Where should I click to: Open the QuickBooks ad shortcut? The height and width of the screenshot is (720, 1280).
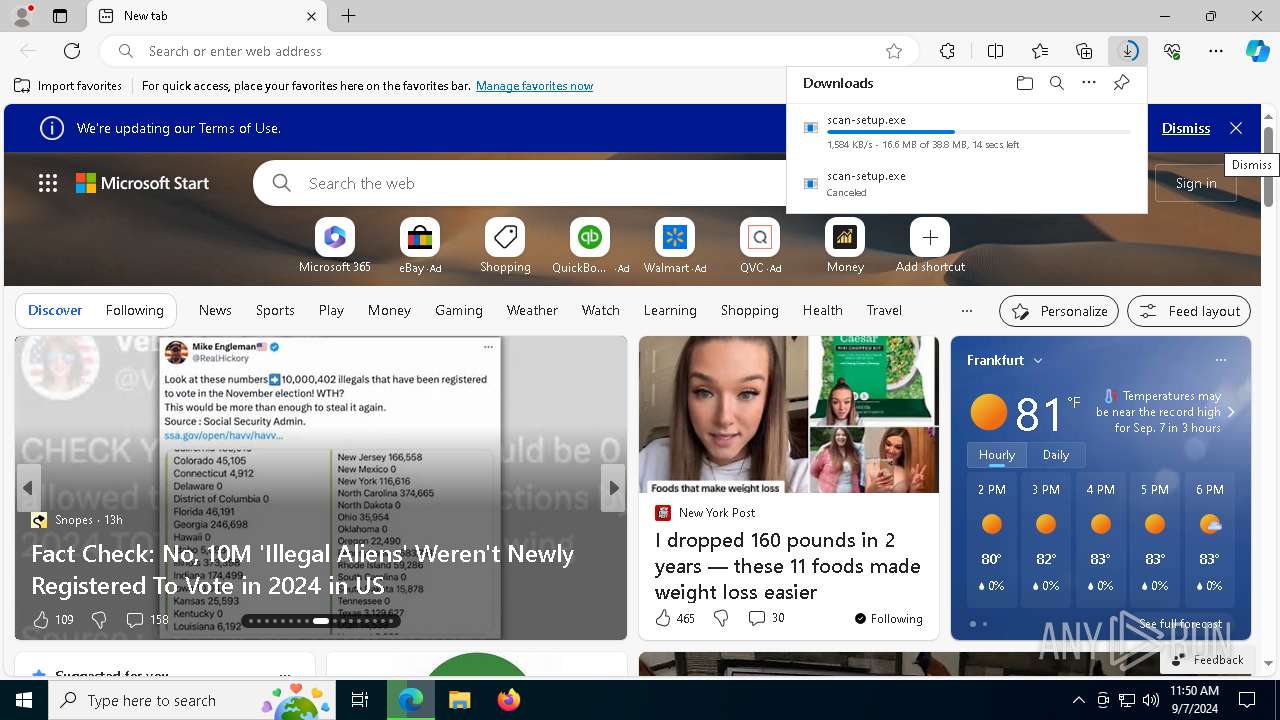[590, 246]
